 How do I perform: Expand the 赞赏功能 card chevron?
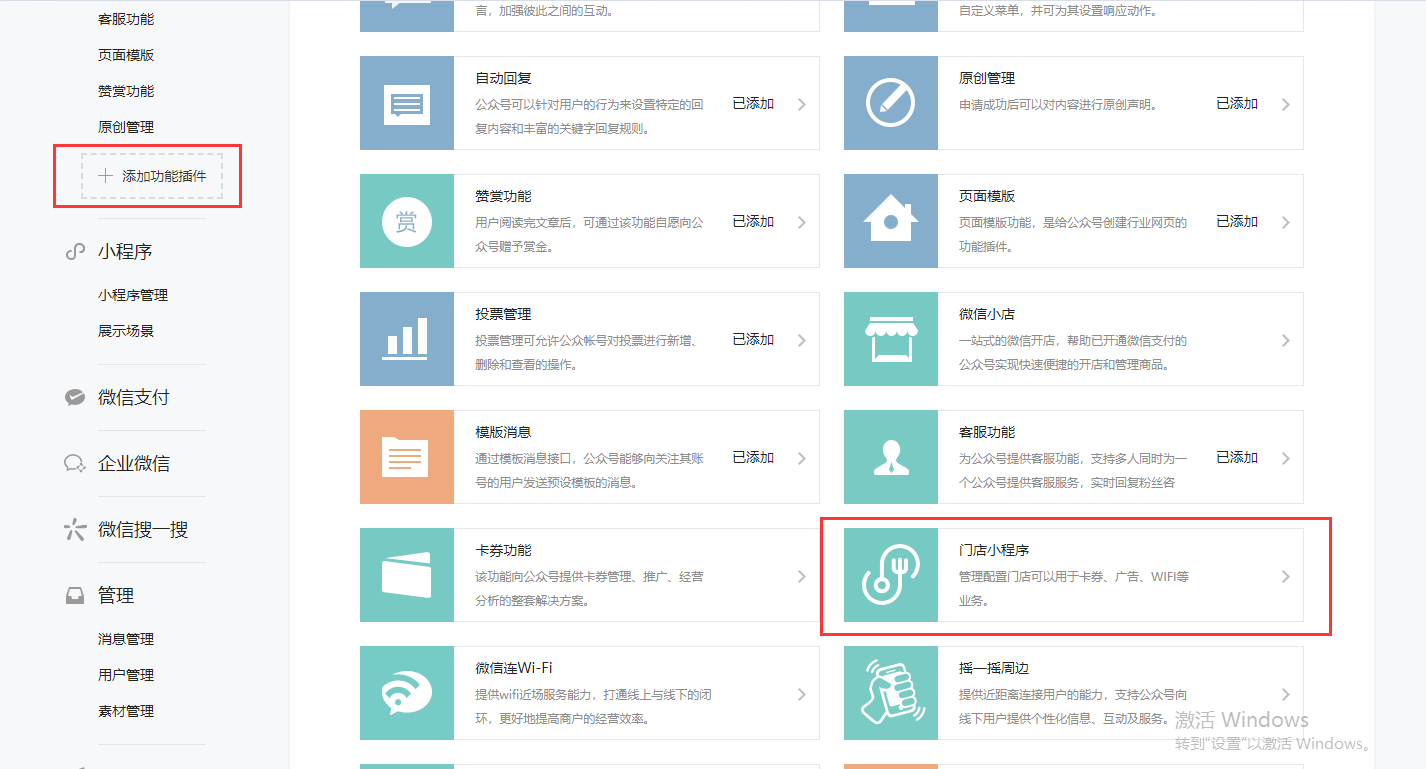[802, 222]
